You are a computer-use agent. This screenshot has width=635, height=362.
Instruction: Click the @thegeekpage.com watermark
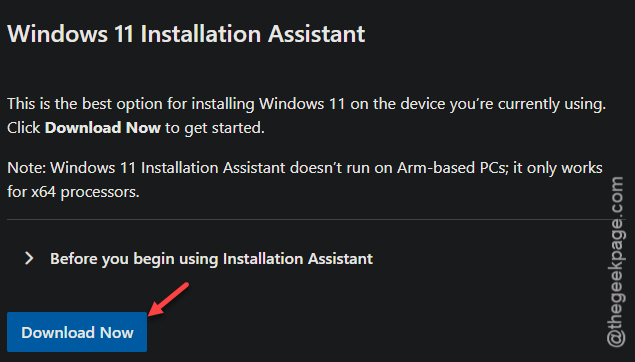click(616, 262)
